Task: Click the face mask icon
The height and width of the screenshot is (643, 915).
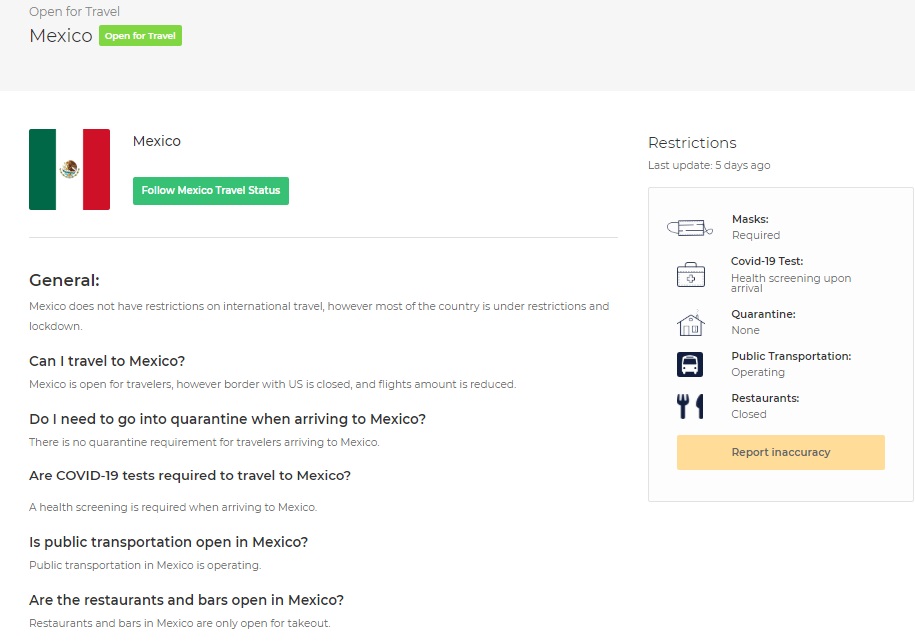Action: click(x=689, y=228)
